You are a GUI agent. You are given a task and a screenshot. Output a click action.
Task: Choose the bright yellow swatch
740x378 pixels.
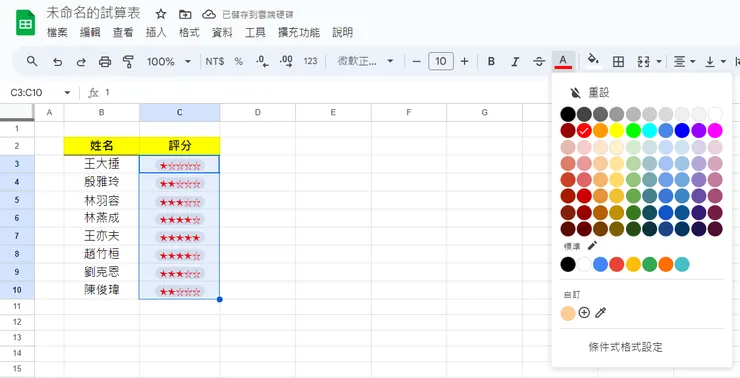coord(617,130)
